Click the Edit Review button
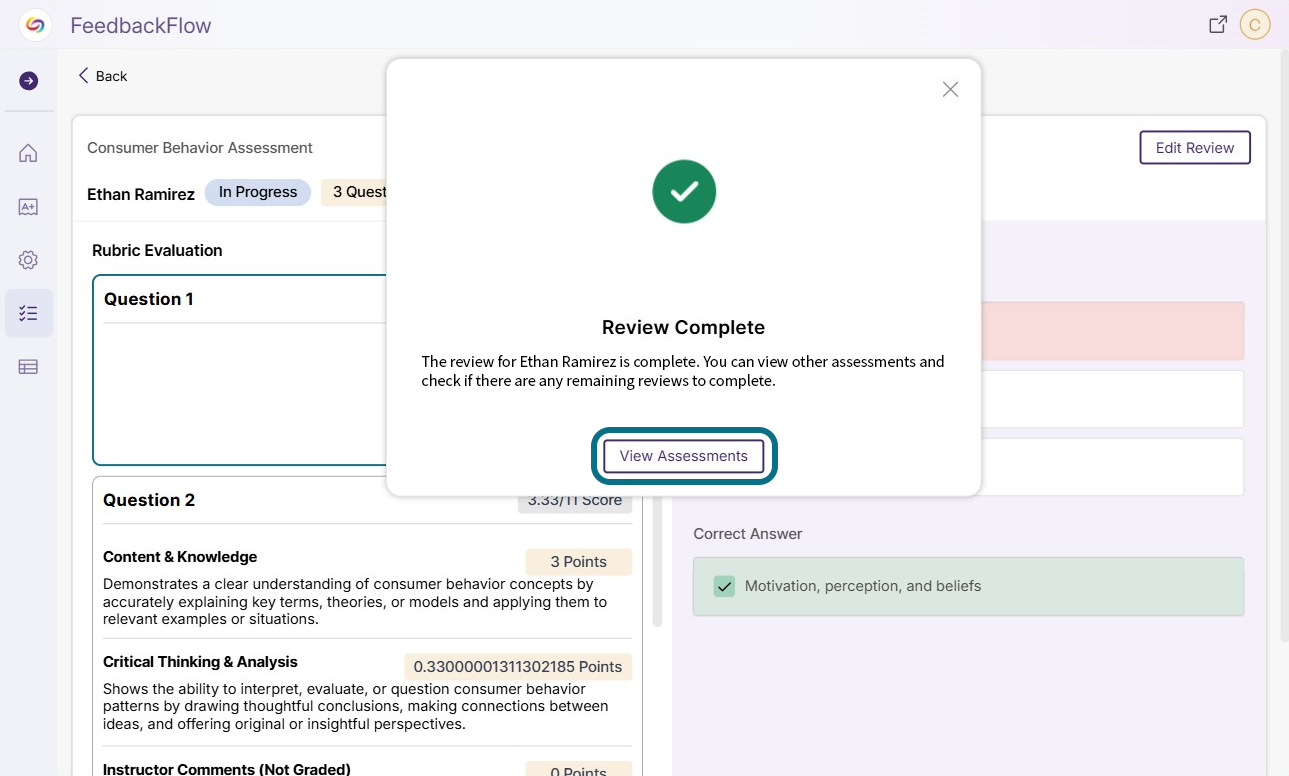The image size is (1289, 776). pos(1195,147)
